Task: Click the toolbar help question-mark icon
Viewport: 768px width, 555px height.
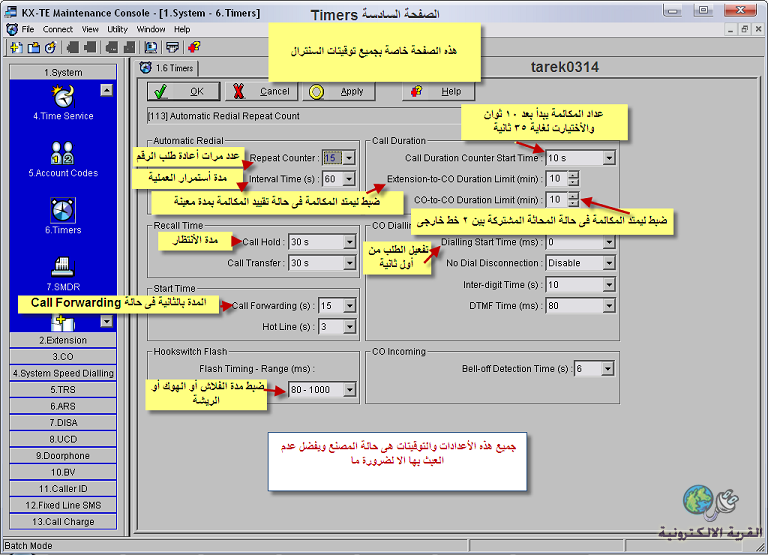Action: click(x=194, y=48)
